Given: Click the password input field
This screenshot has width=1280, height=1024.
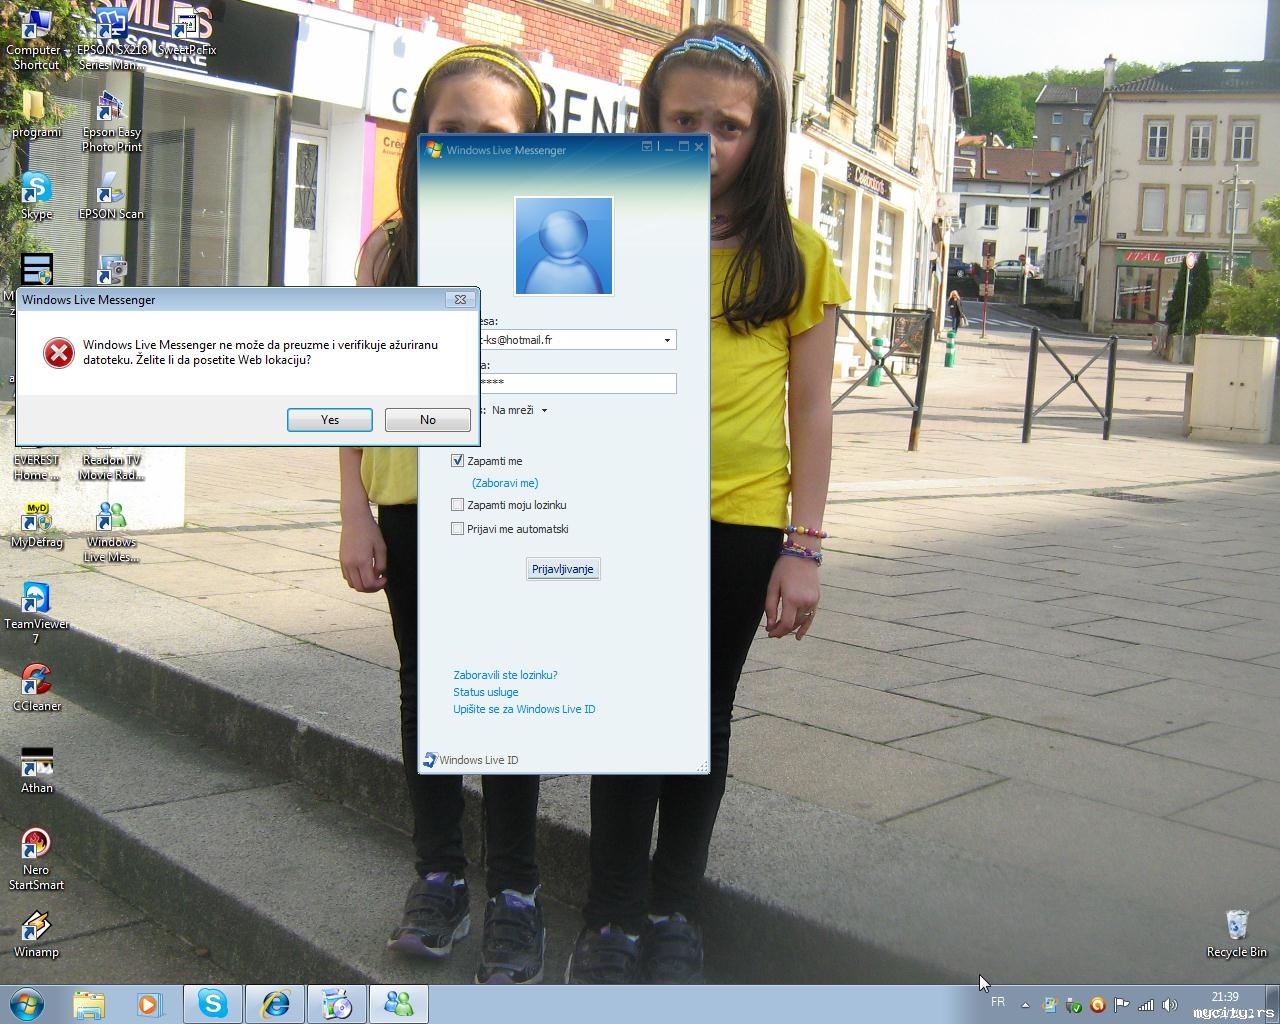Looking at the screenshot, I should pyautogui.click(x=580, y=383).
